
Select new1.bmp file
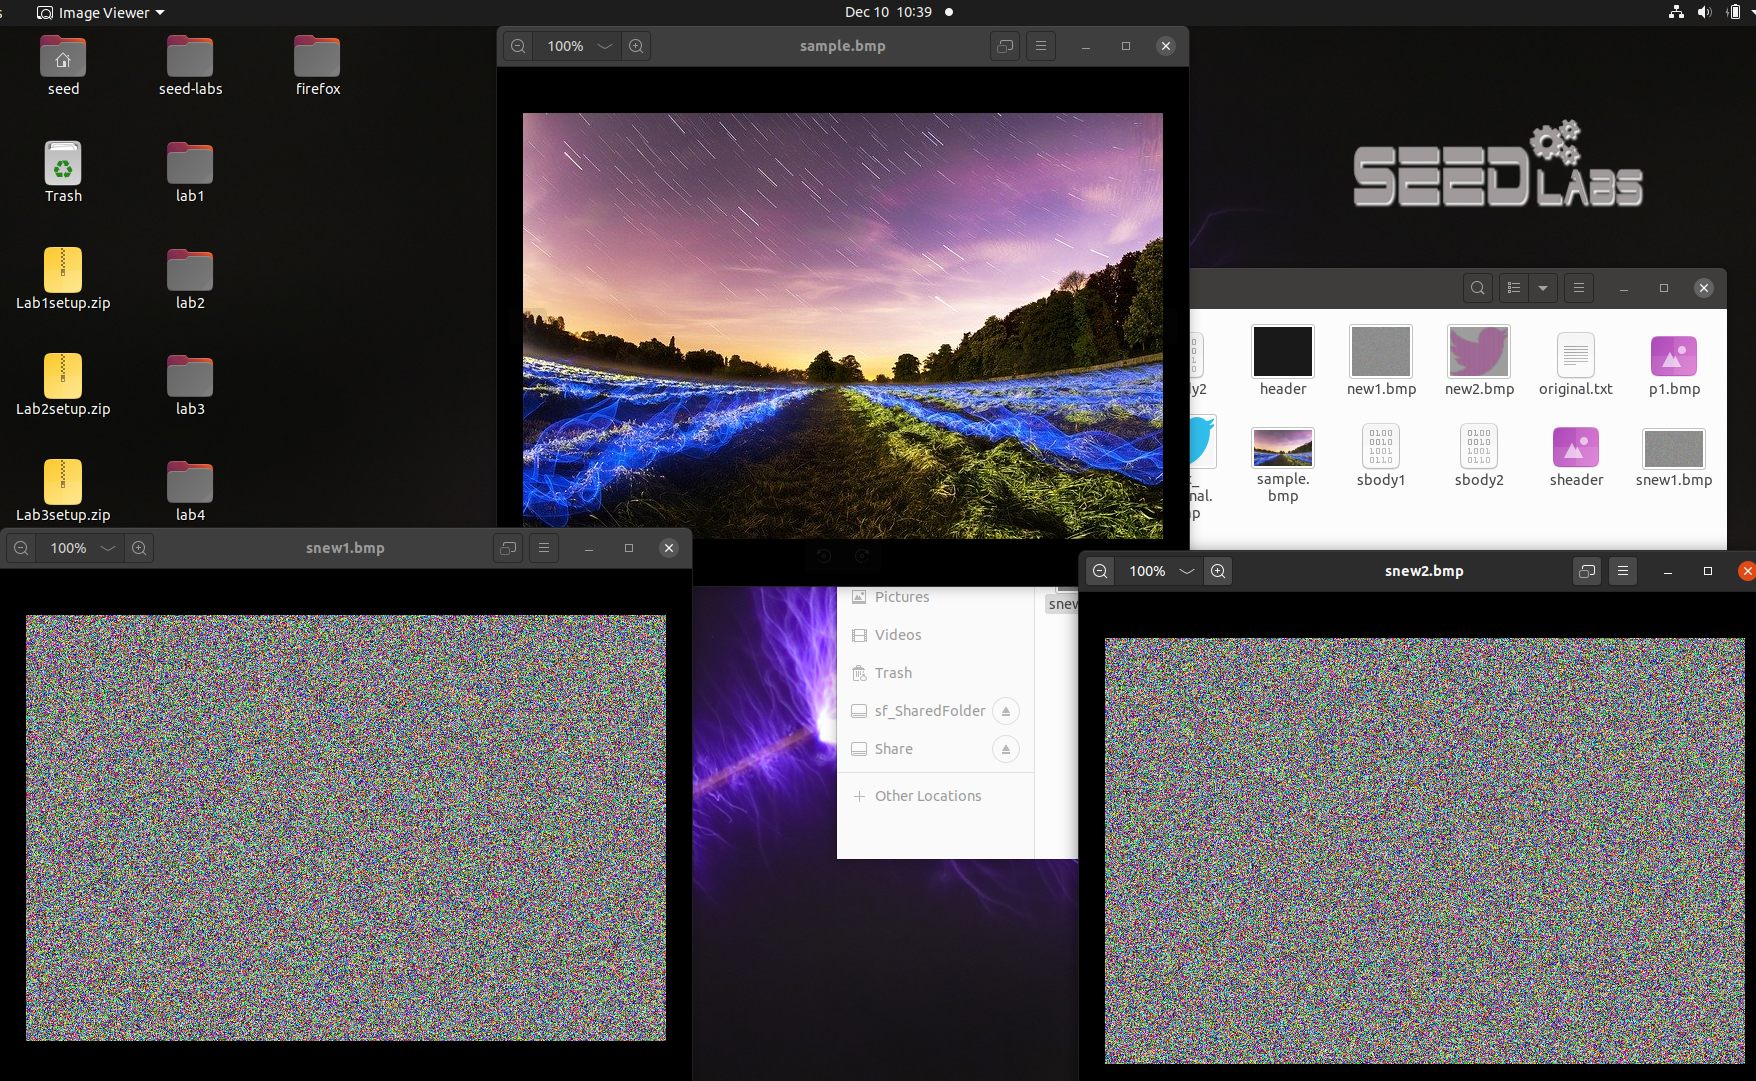click(x=1381, y=361)
